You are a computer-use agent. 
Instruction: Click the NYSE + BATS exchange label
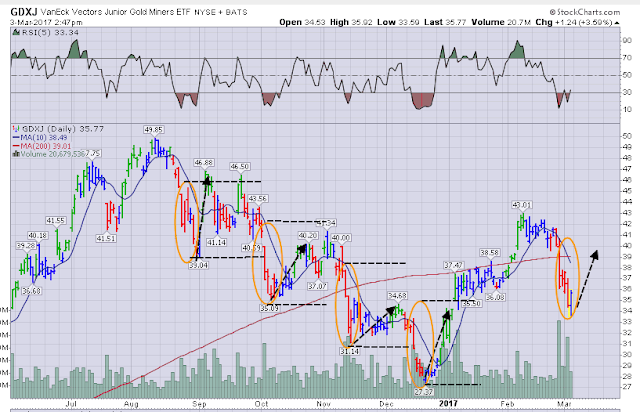tap(221, 12)
